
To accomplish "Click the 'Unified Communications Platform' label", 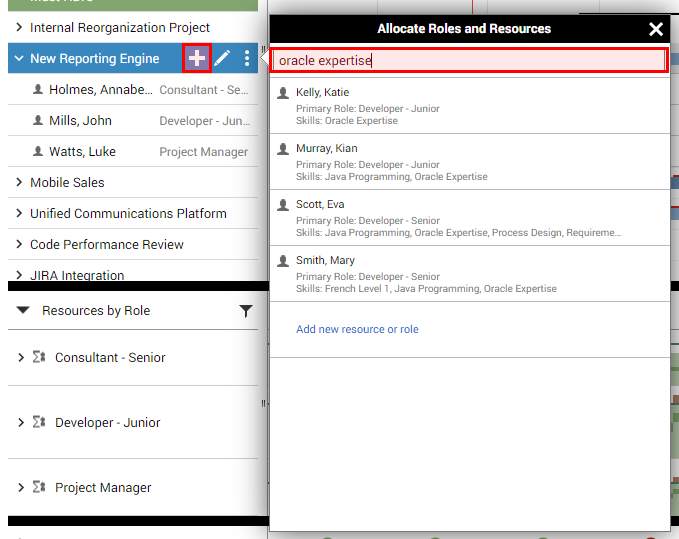I will coord(128,213).
